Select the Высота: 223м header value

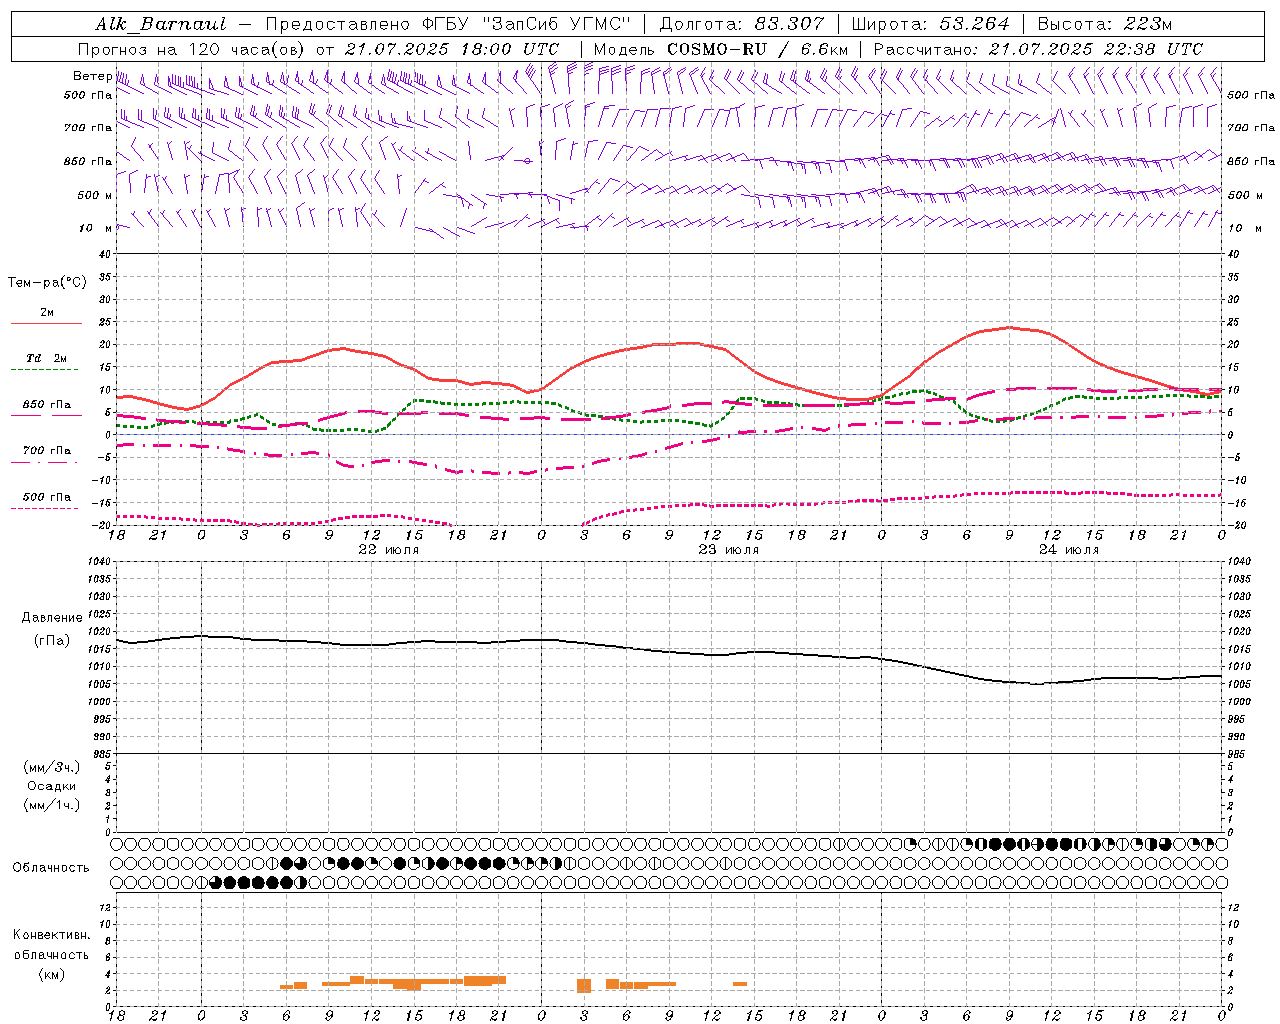[1105, 24]
